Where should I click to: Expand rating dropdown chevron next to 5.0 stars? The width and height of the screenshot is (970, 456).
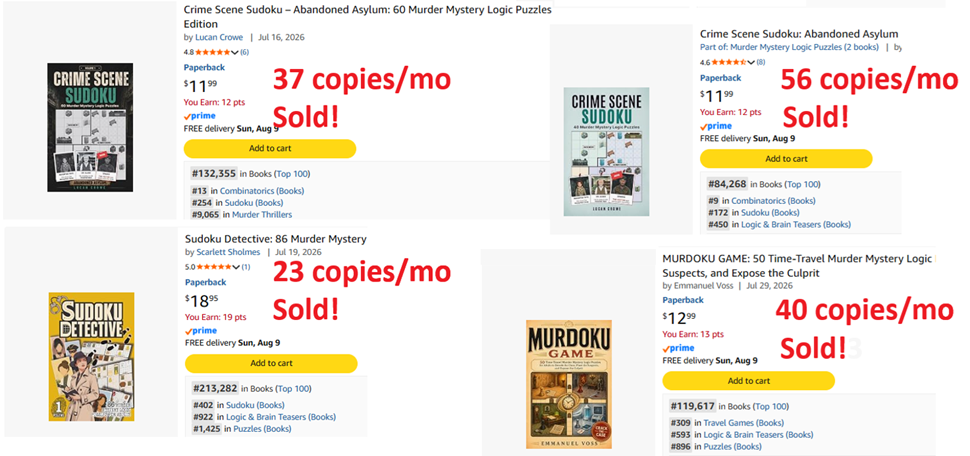[236, 267]
